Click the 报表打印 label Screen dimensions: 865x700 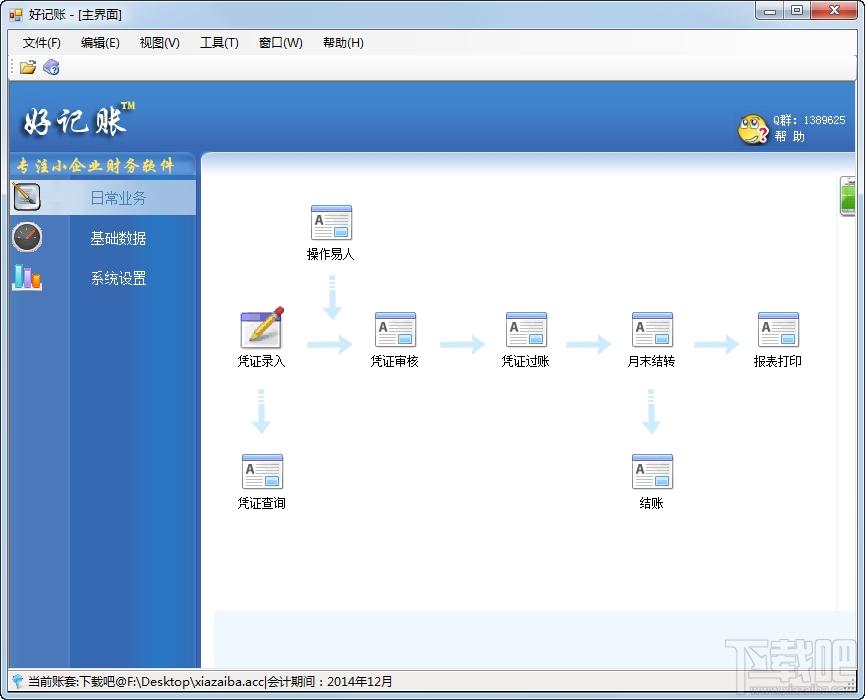coord(777,361)
